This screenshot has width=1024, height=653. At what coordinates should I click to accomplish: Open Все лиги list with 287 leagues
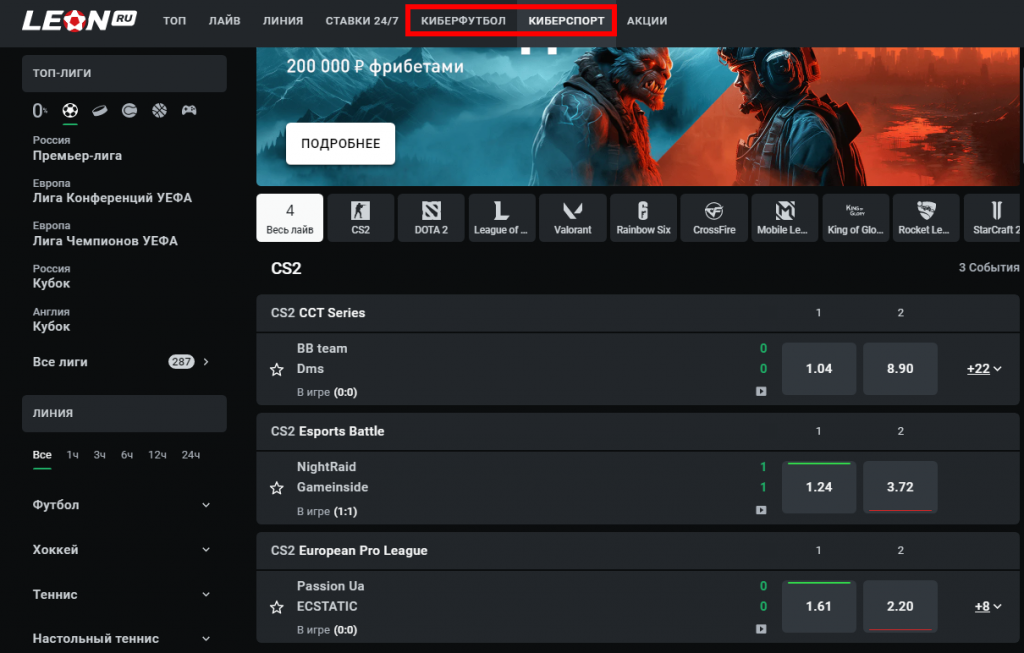(x=123, y=362)
